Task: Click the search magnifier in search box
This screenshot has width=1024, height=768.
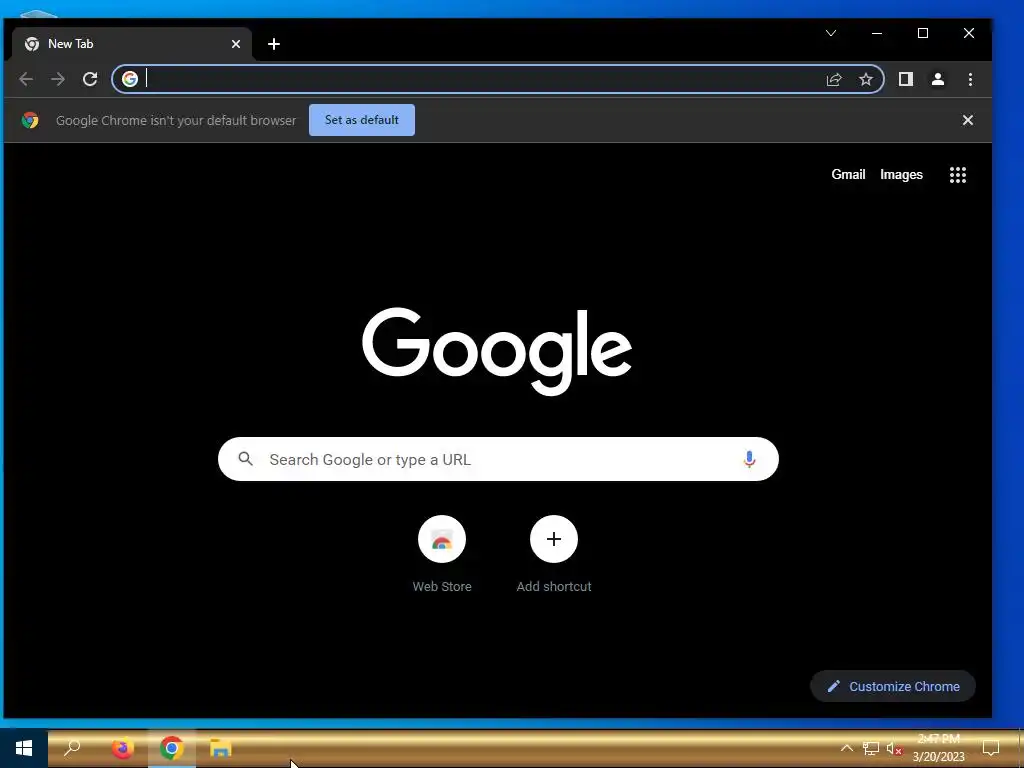Action: point(246,459)
